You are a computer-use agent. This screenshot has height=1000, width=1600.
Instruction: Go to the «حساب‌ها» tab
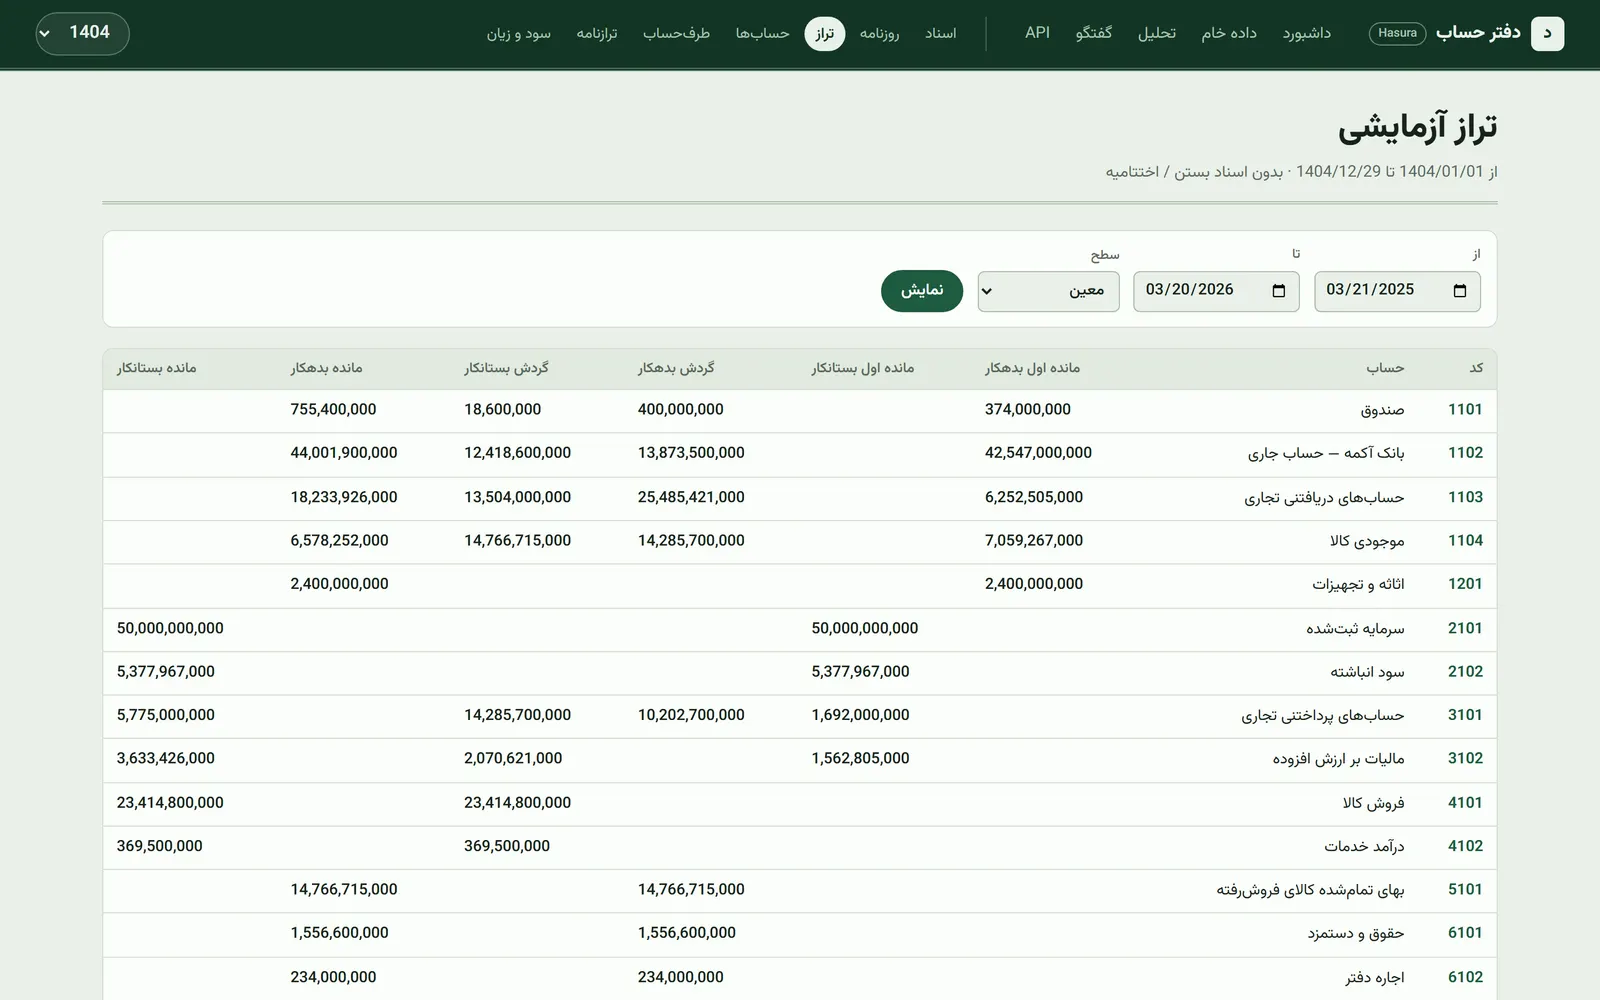tap(762, 33)
